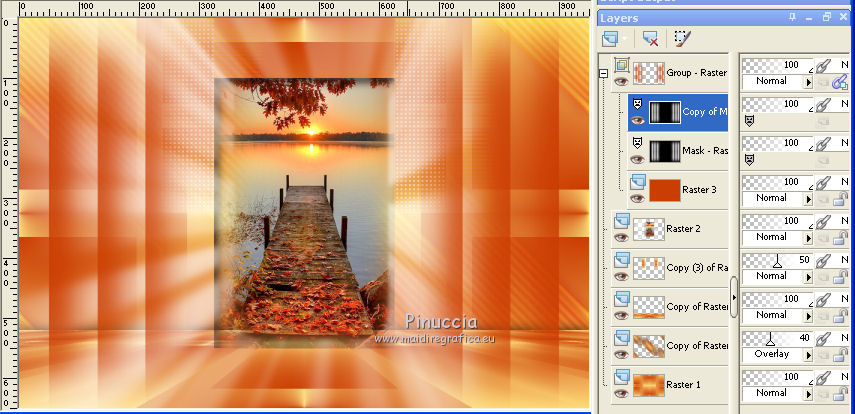Screen dimensions: 855x414
Task: Hide the Raster 1 layer
Action: coord(622,393)
